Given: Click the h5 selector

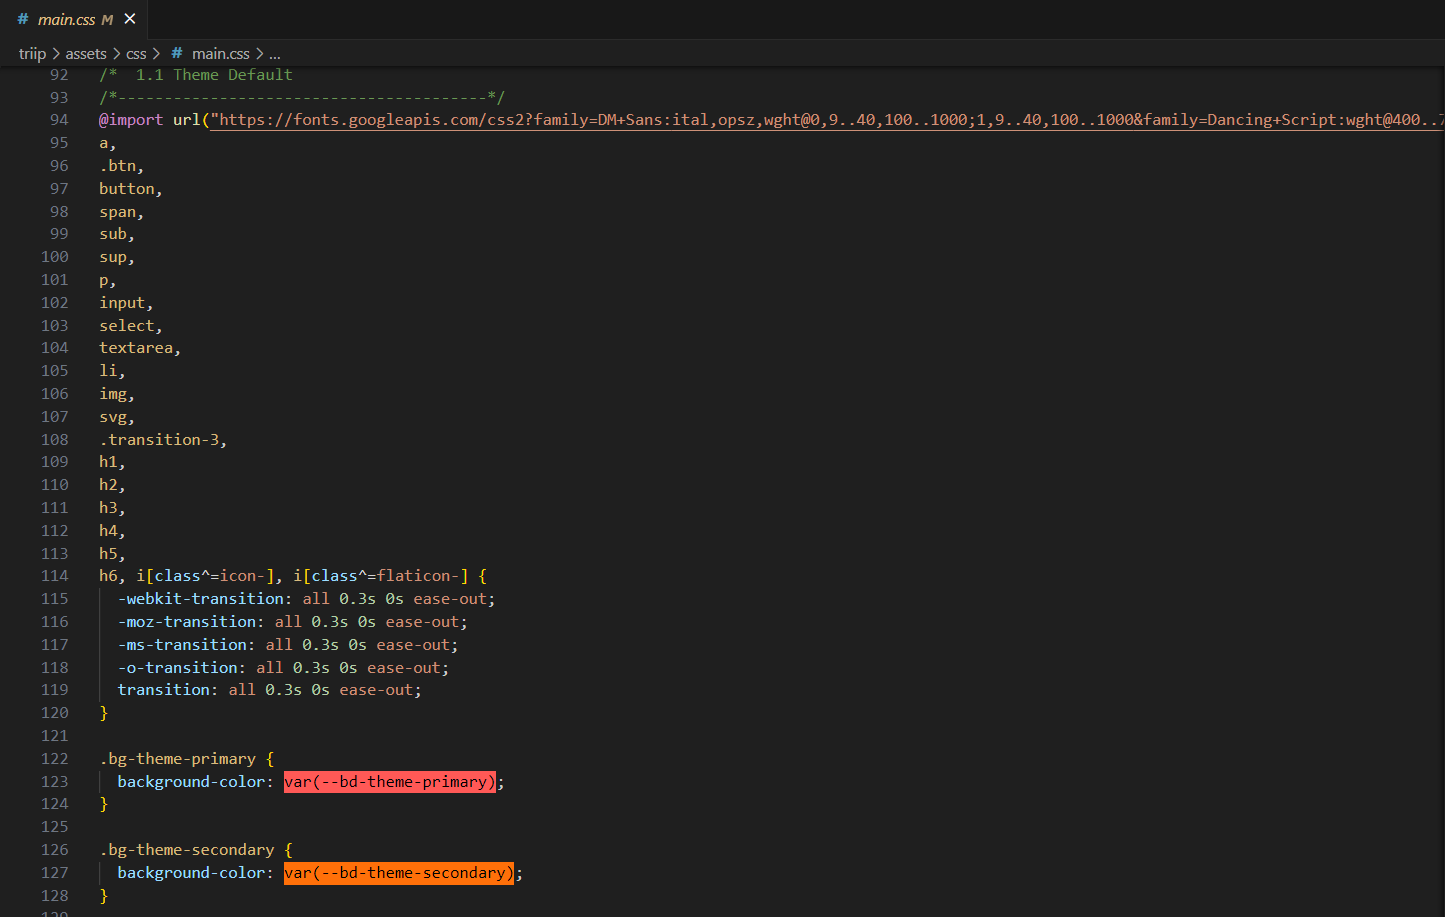Looking at the screenshot, I should (x=108, y=554).
